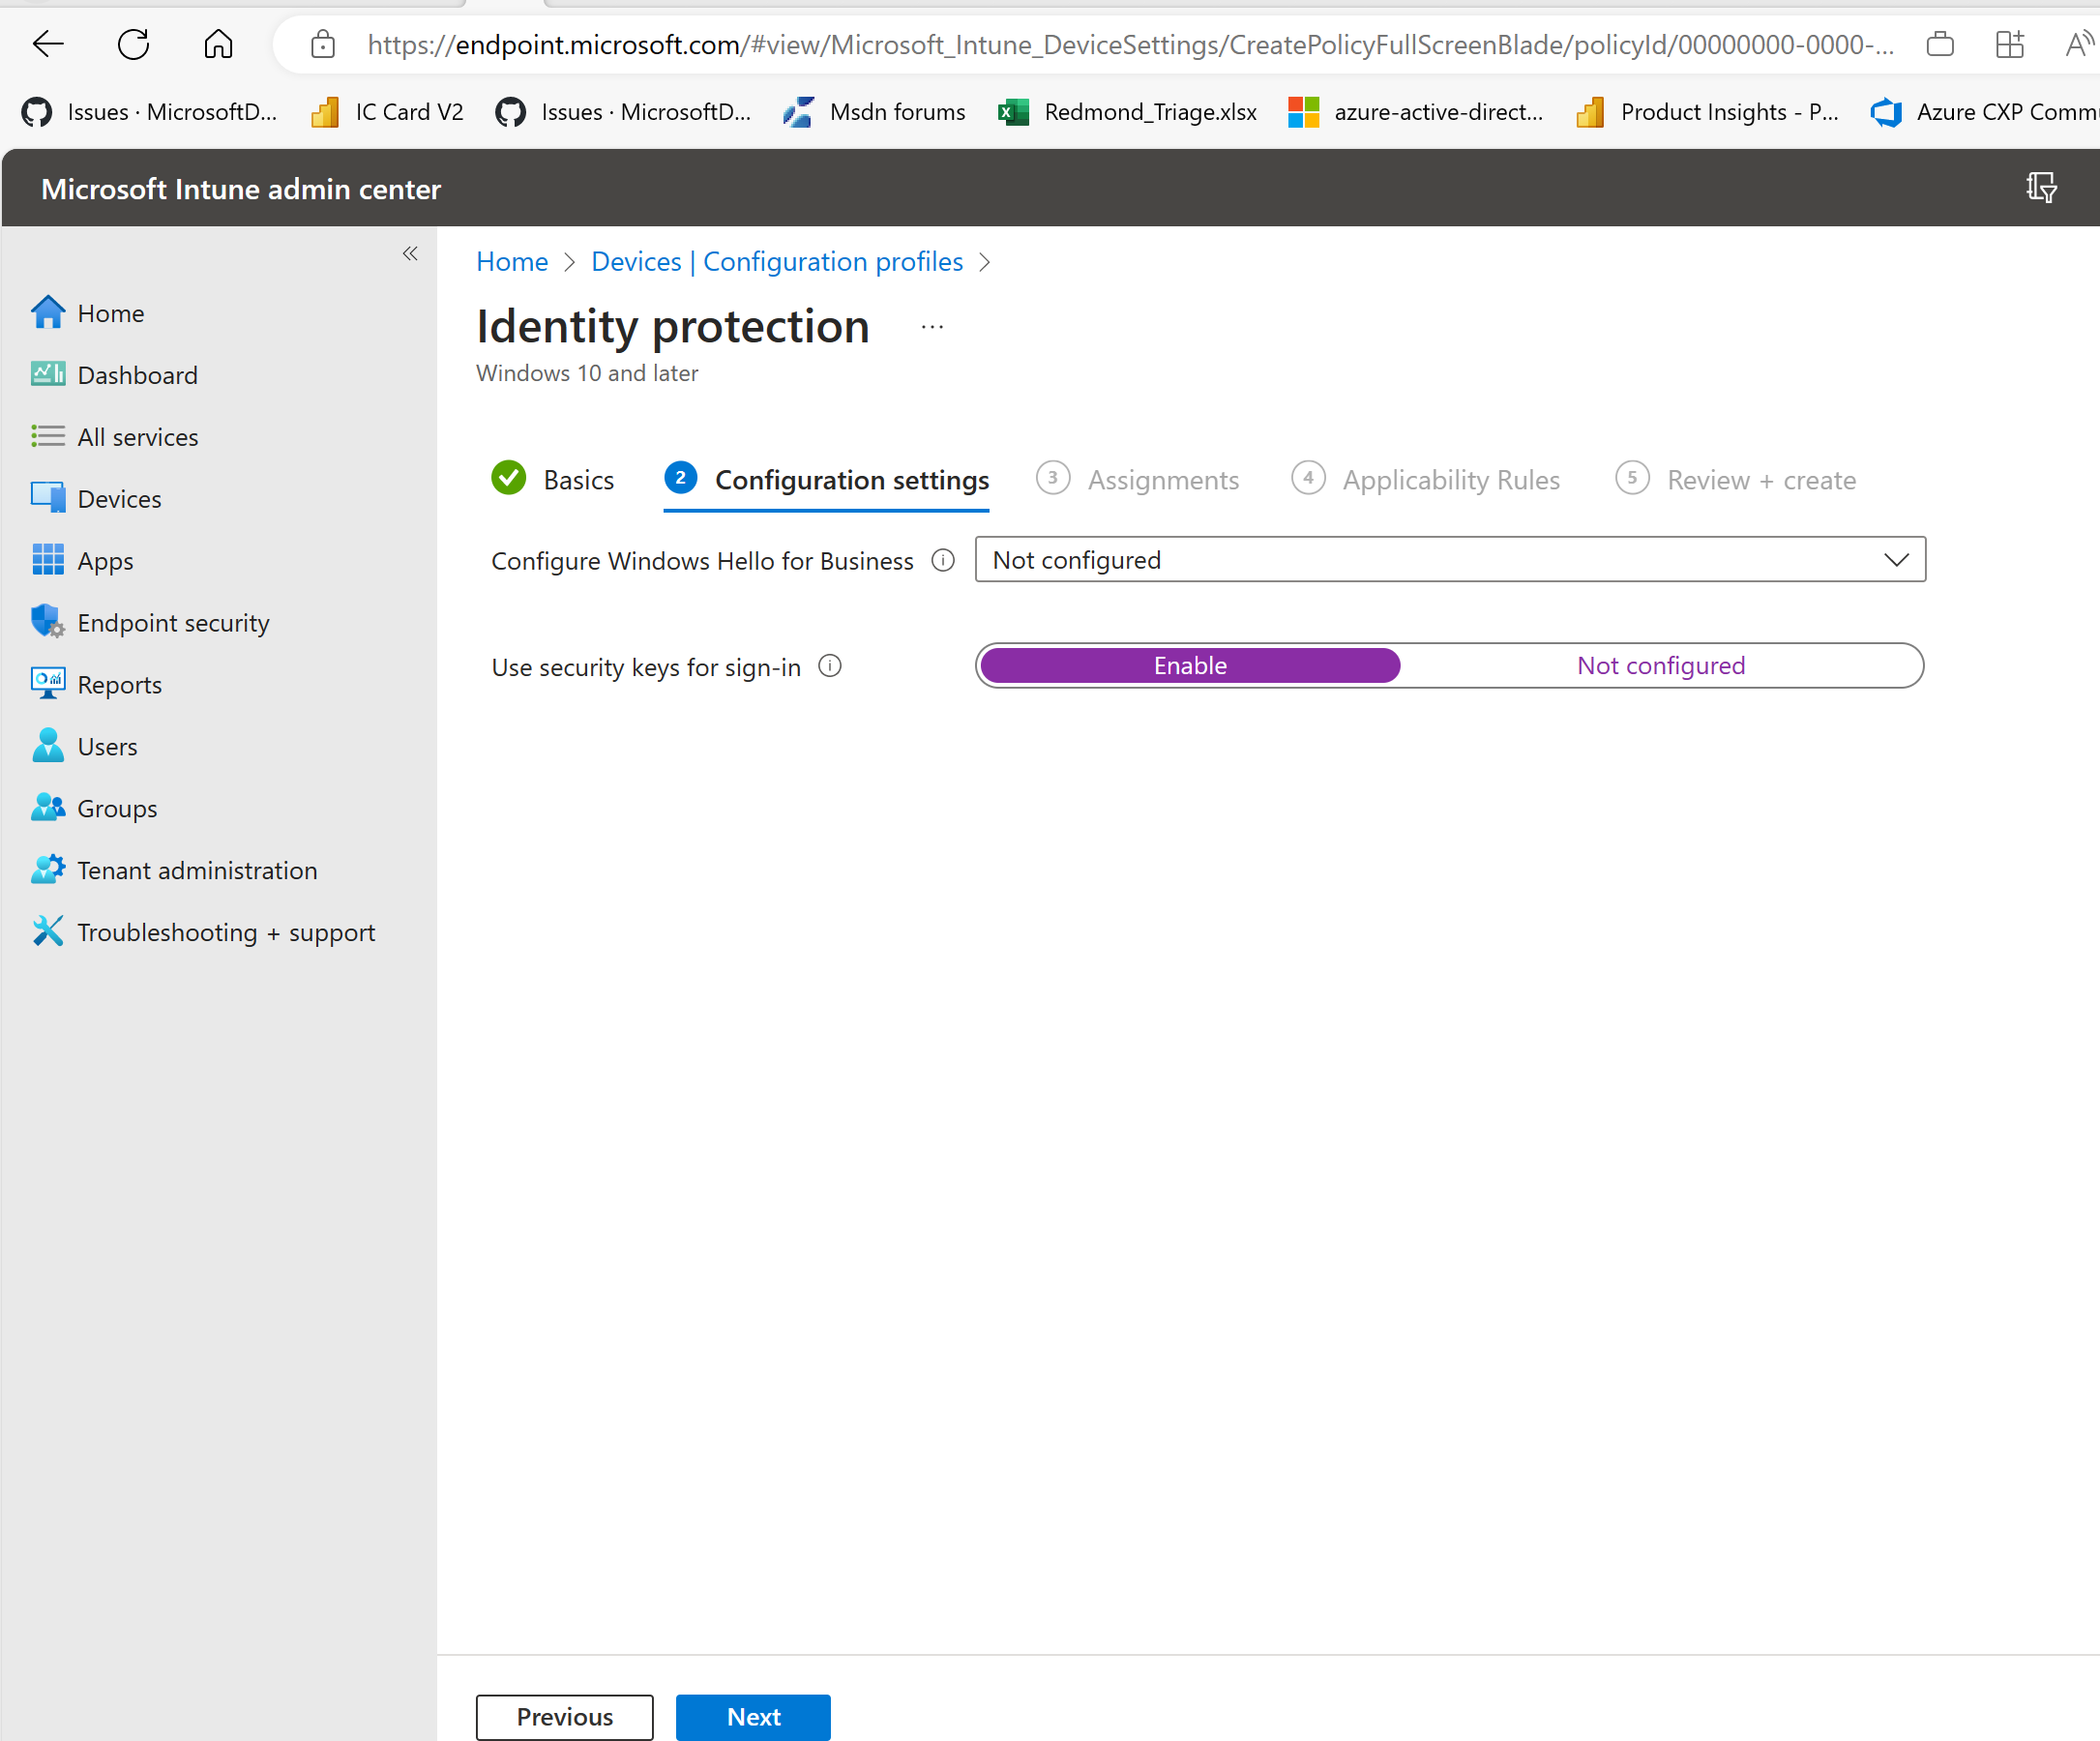Screen dimensions: 2100x1741
Task: Open the browser home page icon
Action: (x=218, y=44)
